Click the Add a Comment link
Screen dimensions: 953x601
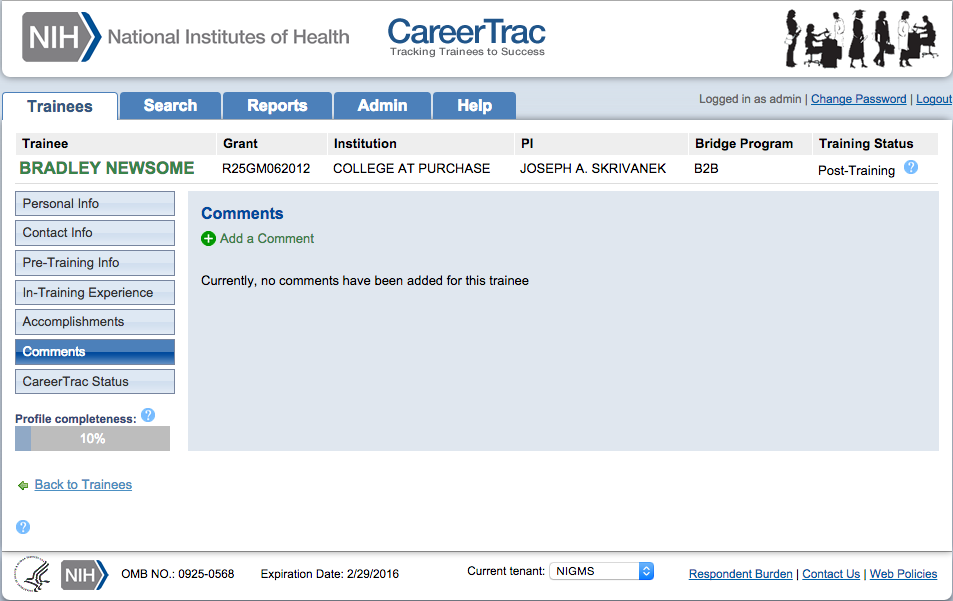pyautogui.click(x=267, y=239)
